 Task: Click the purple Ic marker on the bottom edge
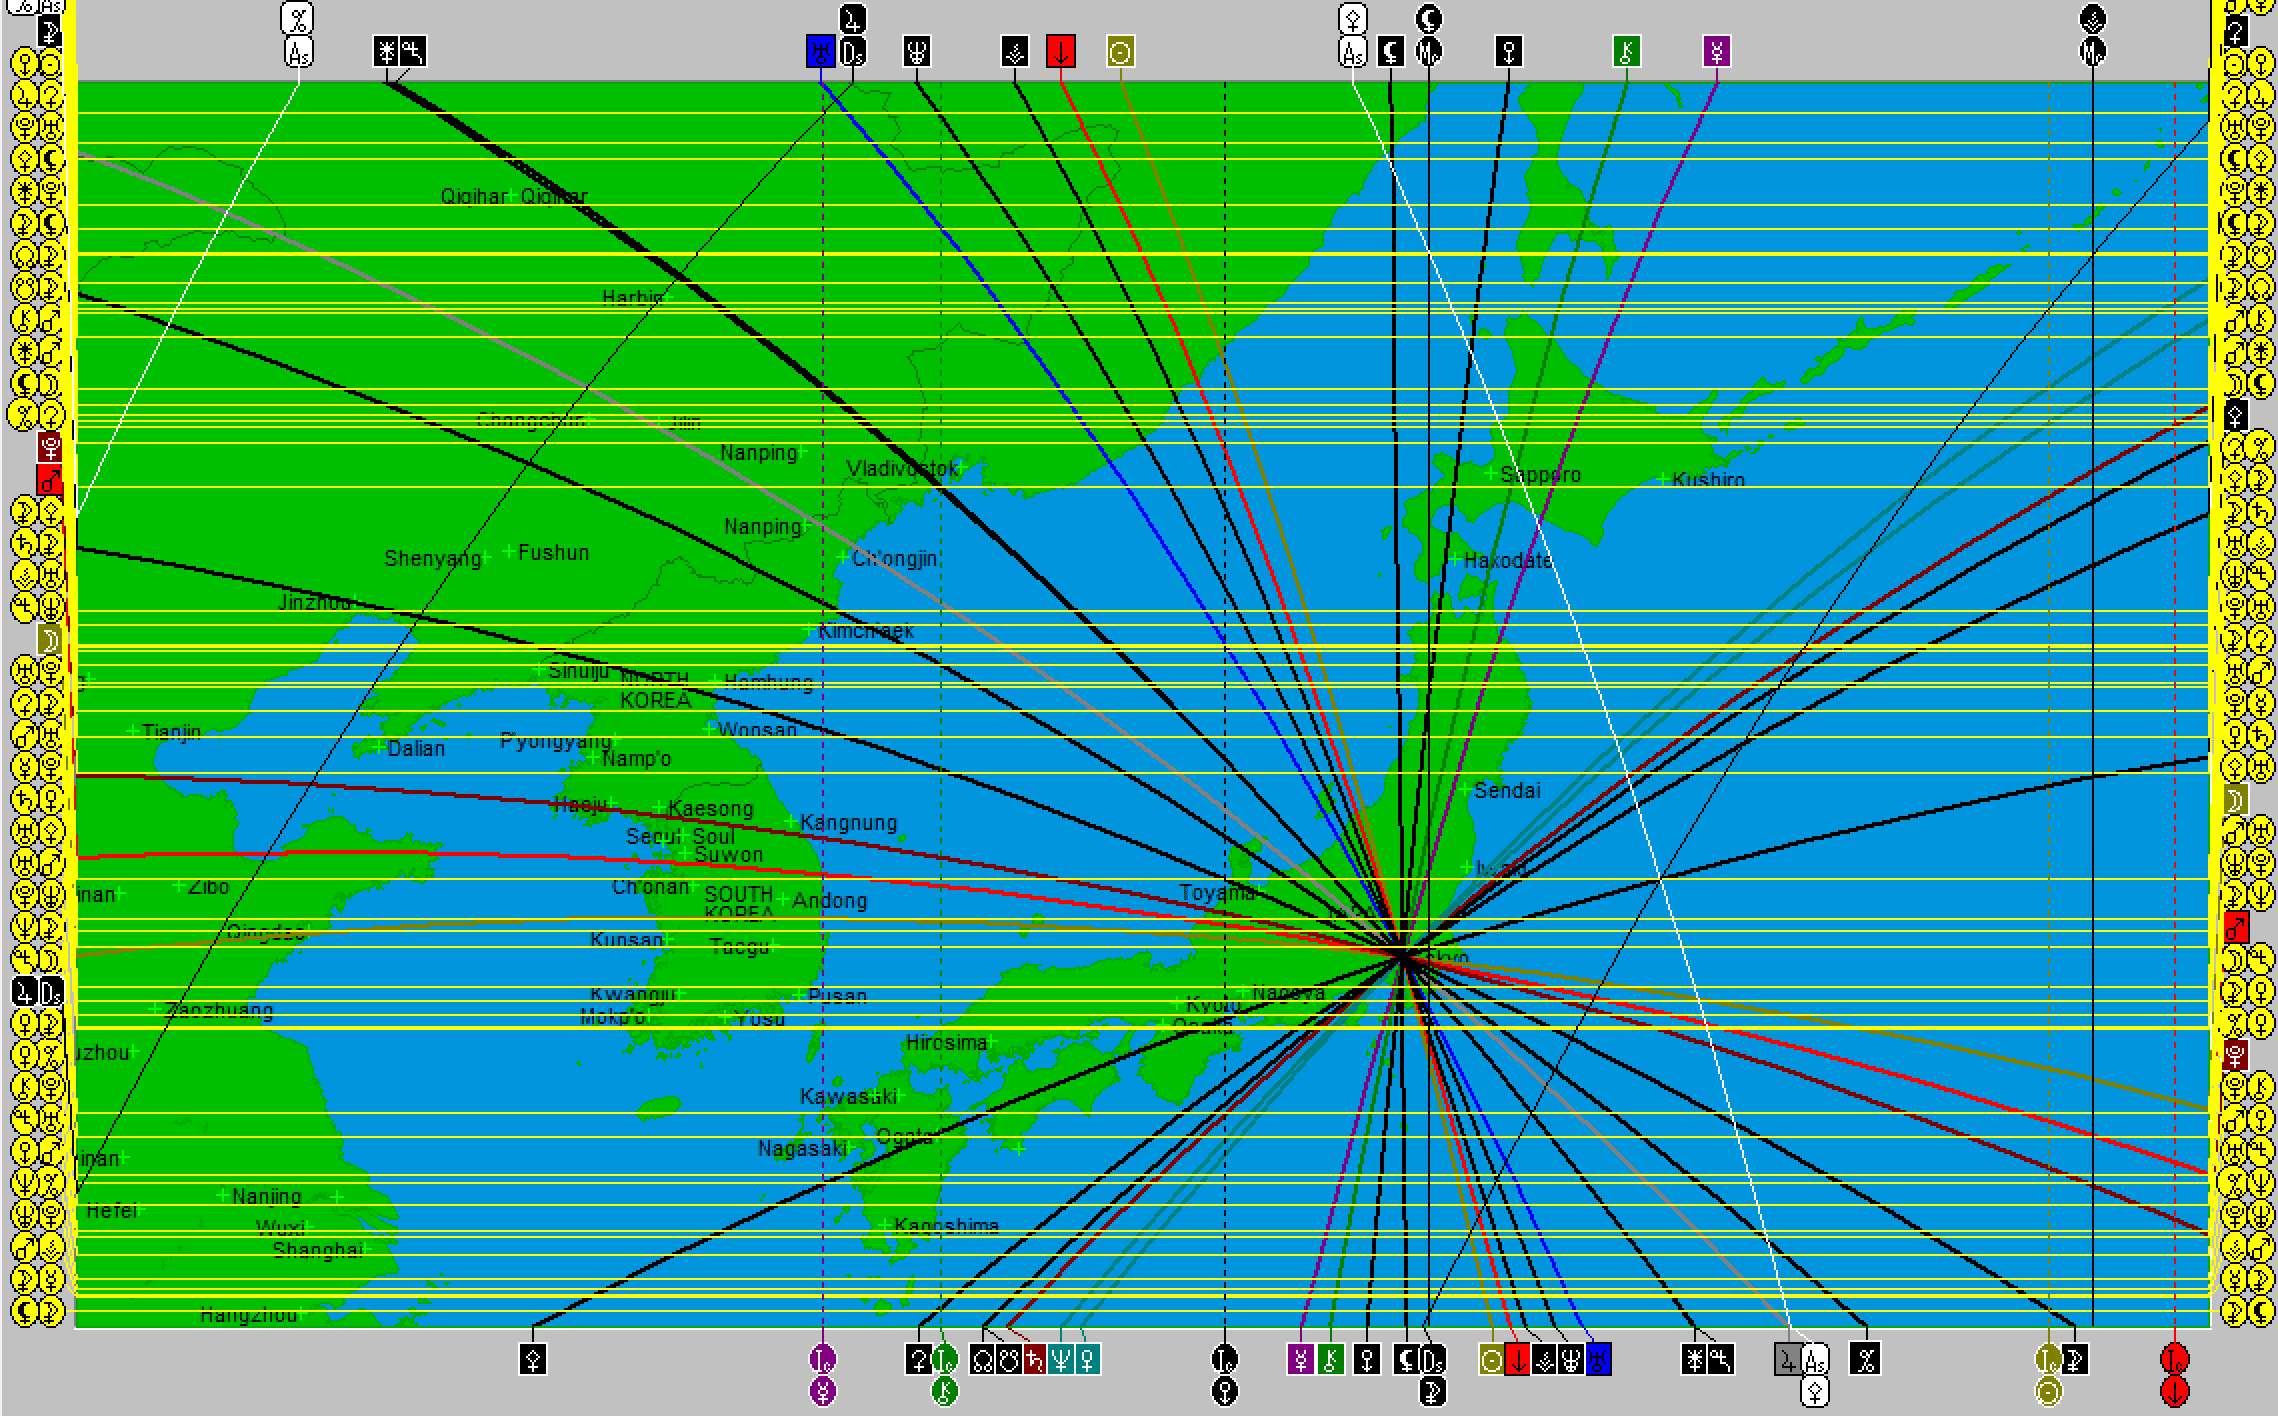[x=822, y=1359]
